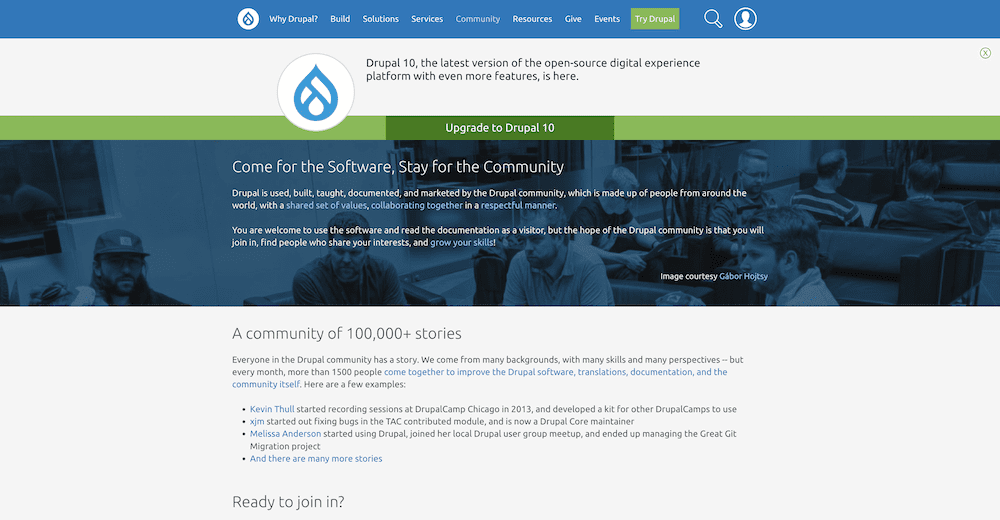The width and height of the screenshot is (1000, 520).
Task: Open the xjm profile link
Action: click(x=257, y=422)
